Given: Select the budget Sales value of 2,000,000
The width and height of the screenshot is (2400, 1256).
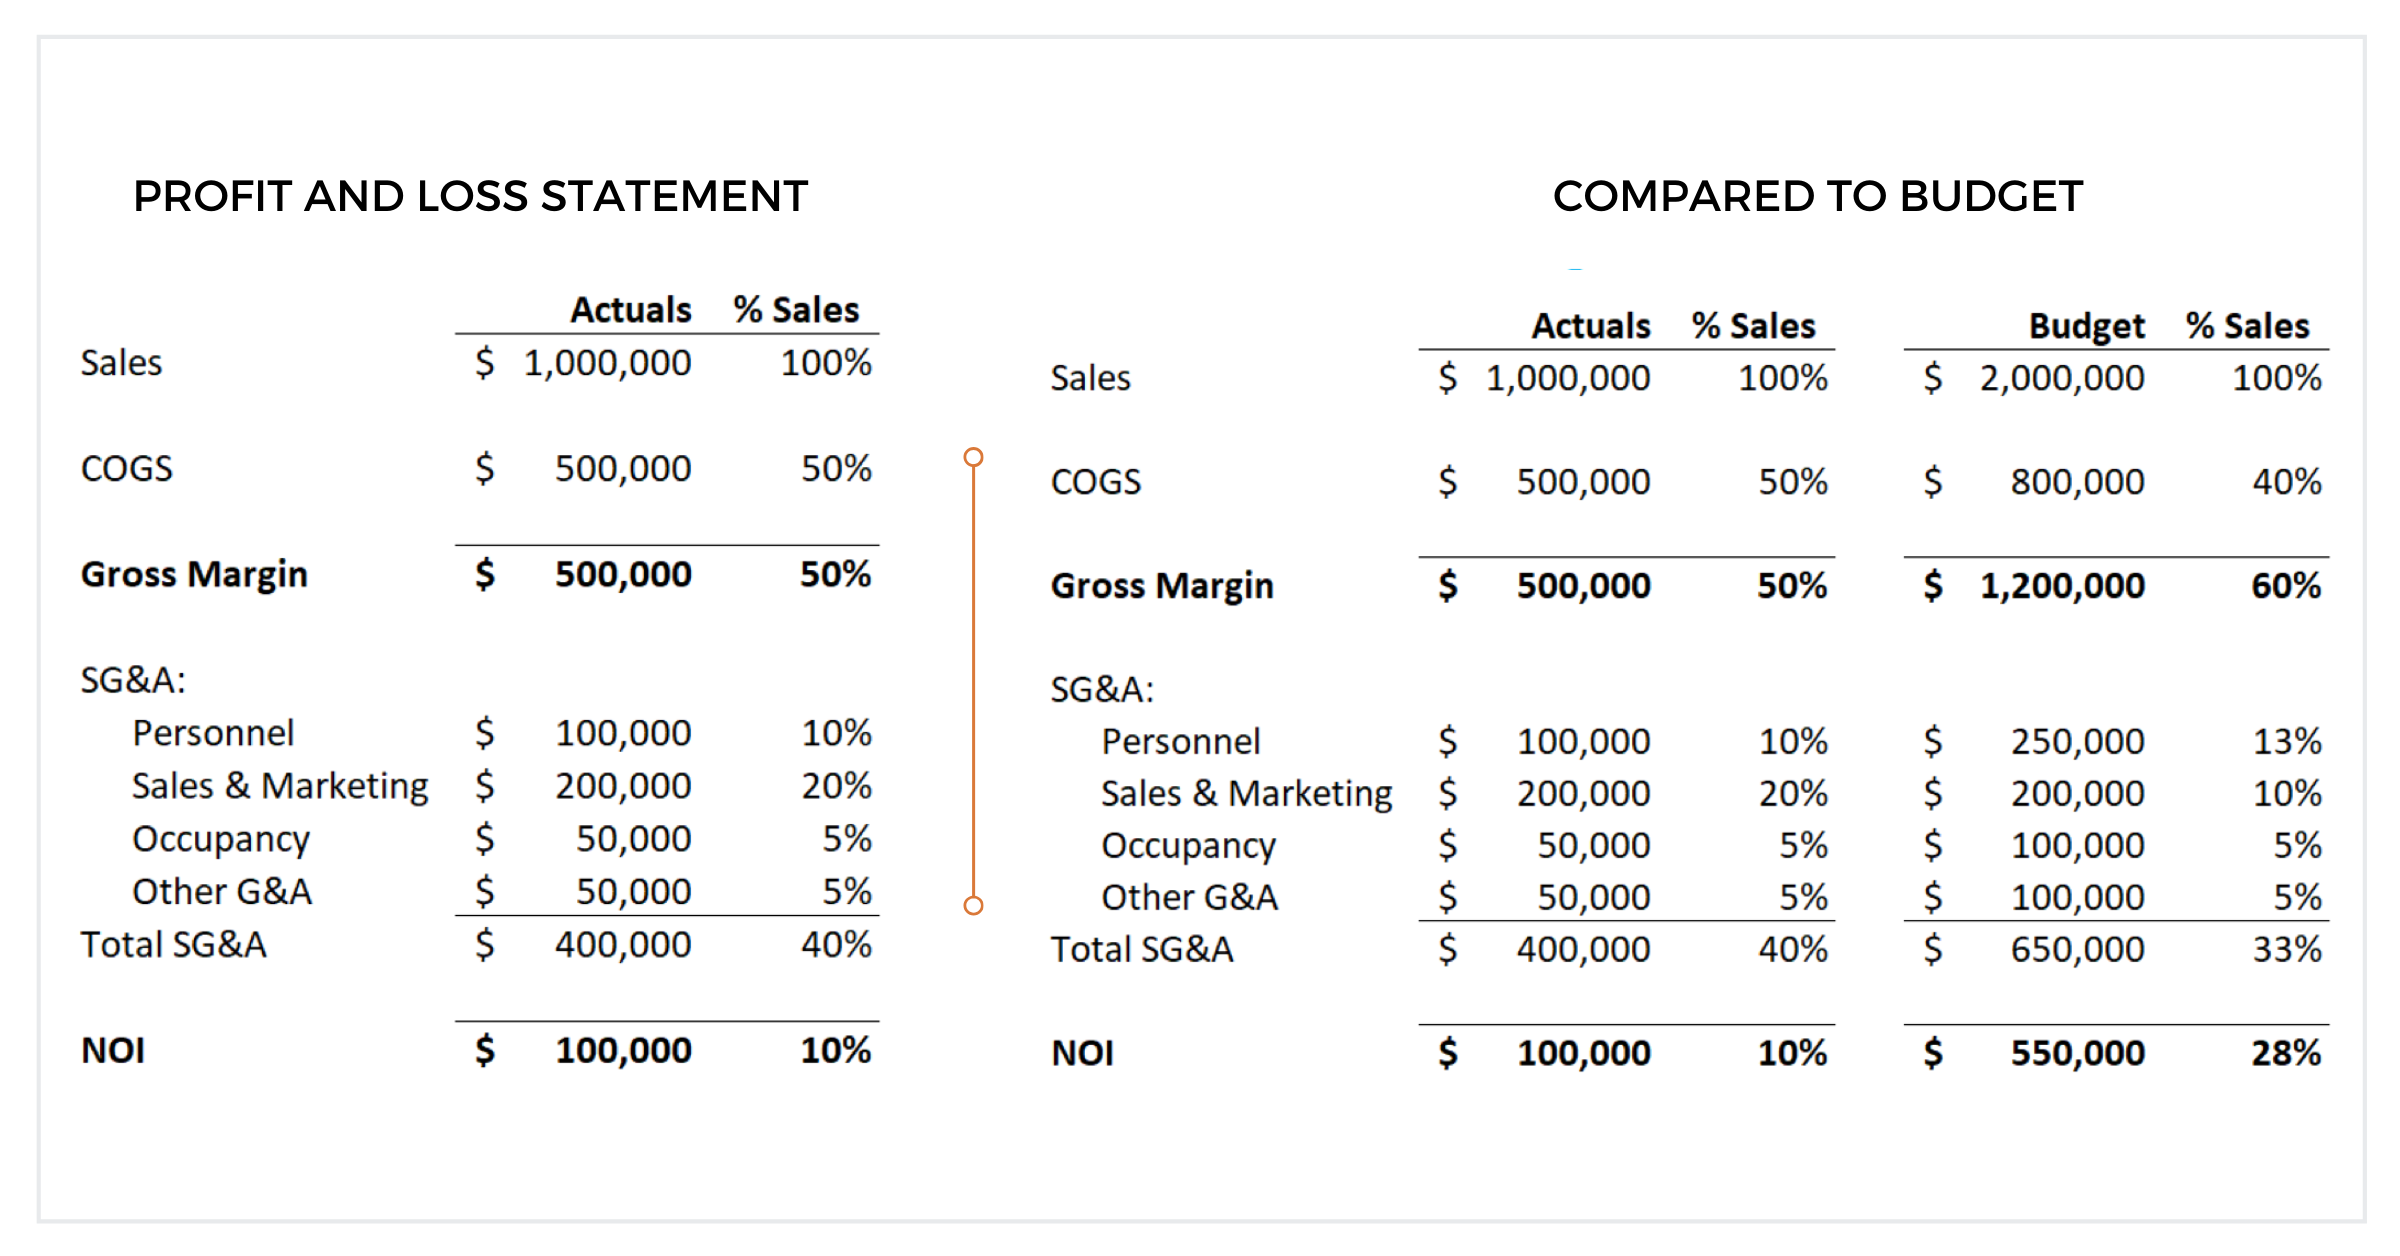Looking at the screenshot, I should pos(2061,378).
